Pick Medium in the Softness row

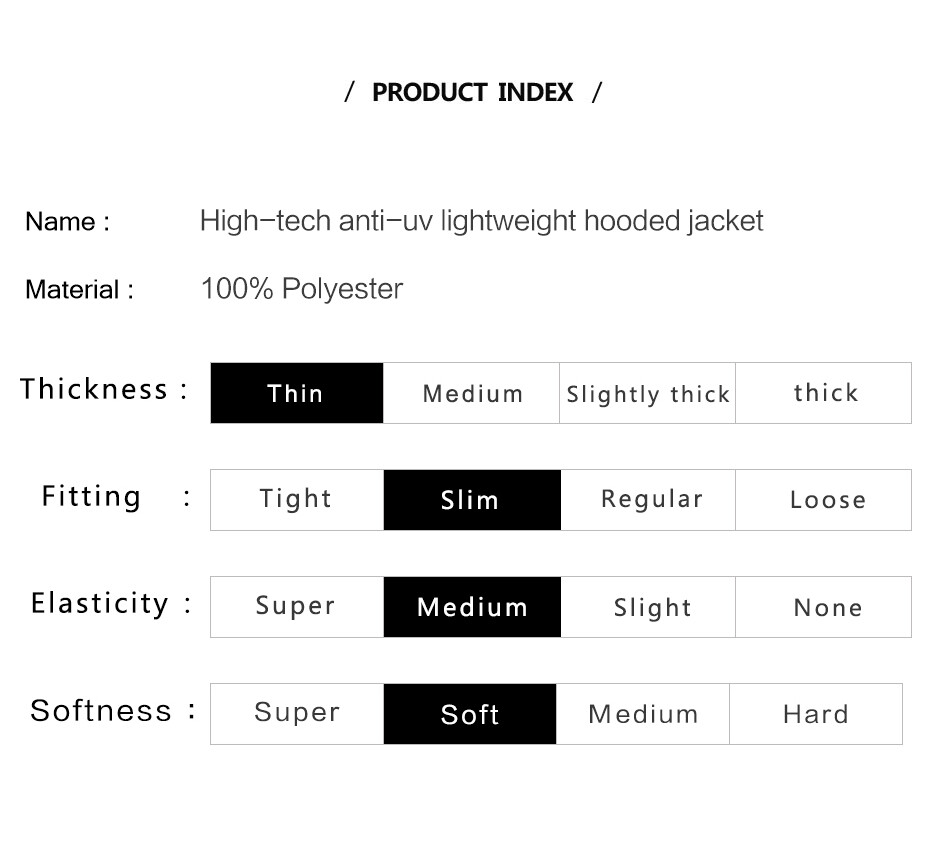[x=643, y=714]
